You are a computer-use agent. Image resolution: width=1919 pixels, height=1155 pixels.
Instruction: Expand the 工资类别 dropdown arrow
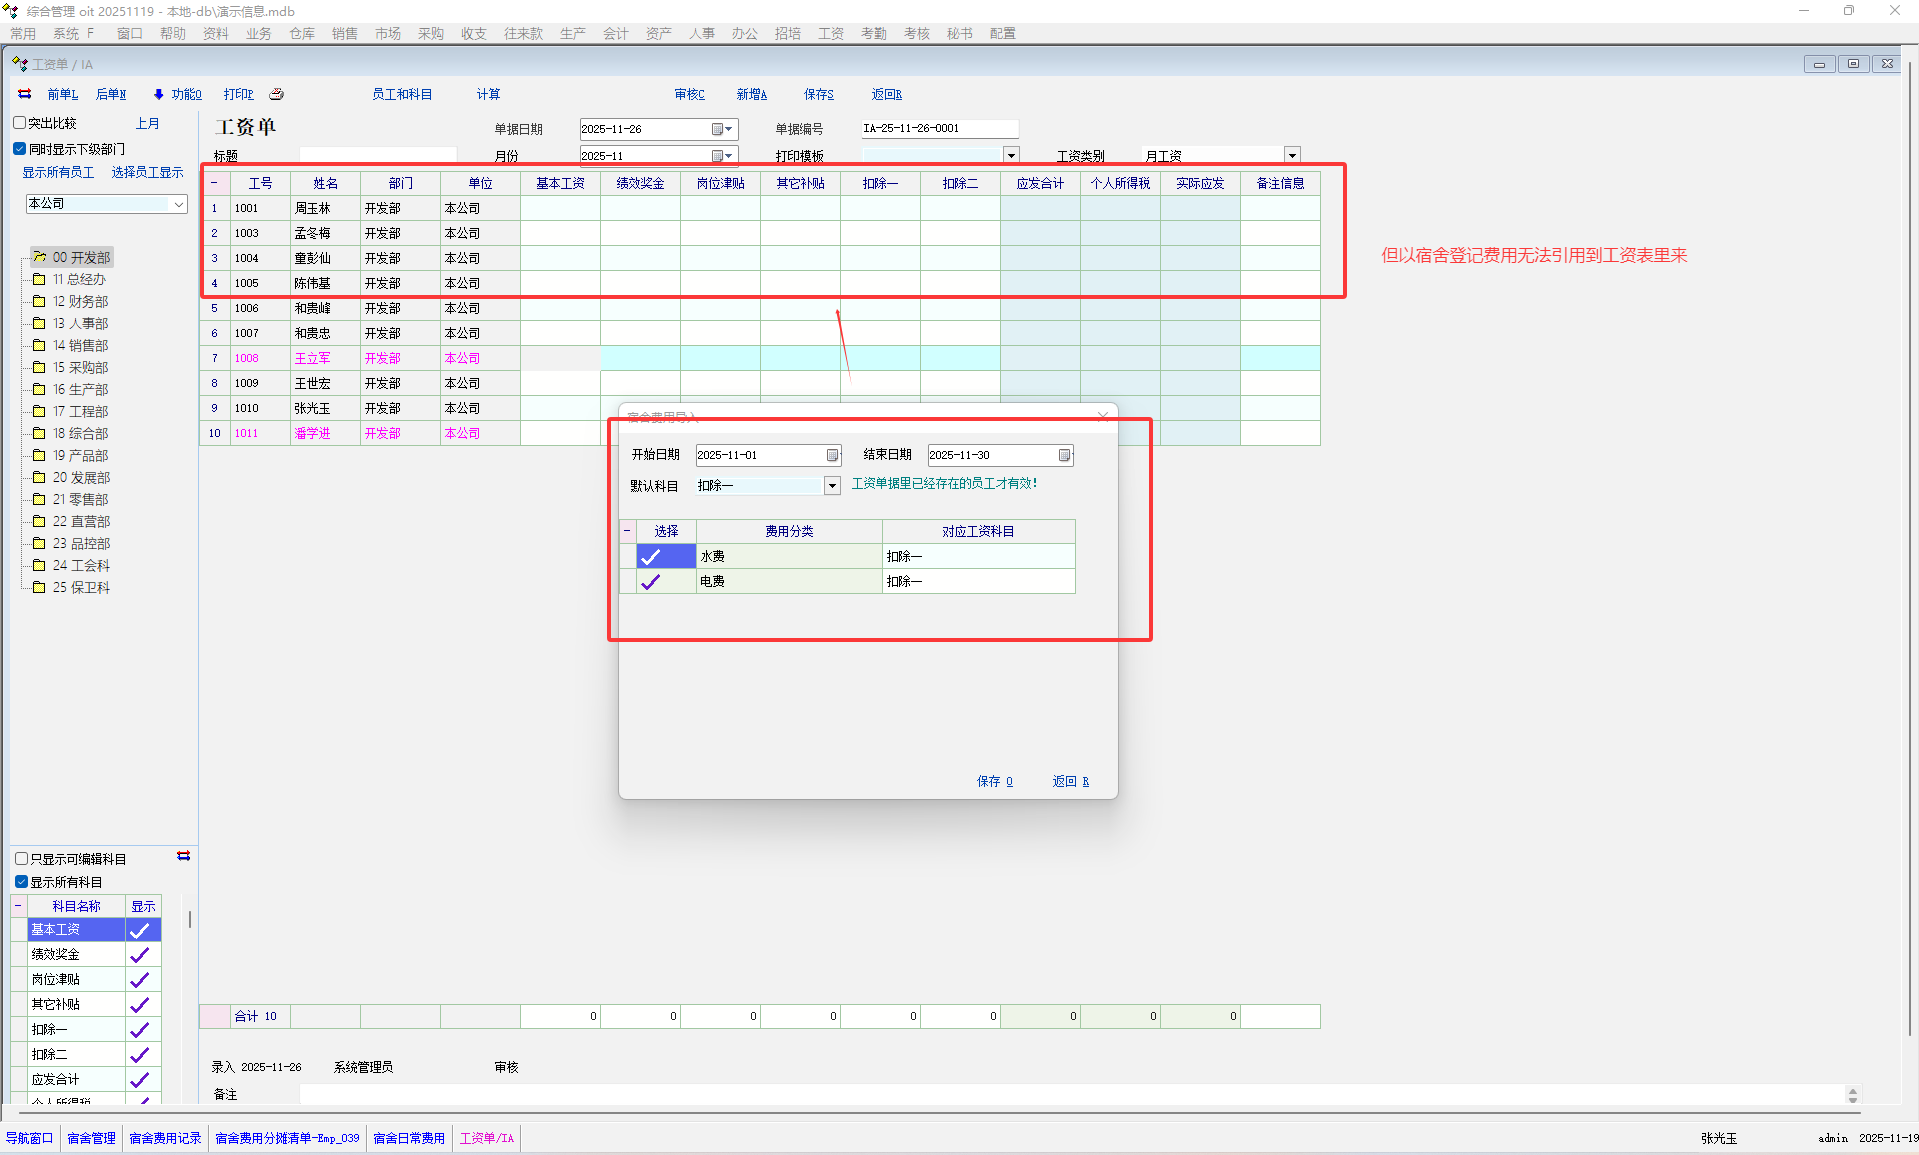1292,155
